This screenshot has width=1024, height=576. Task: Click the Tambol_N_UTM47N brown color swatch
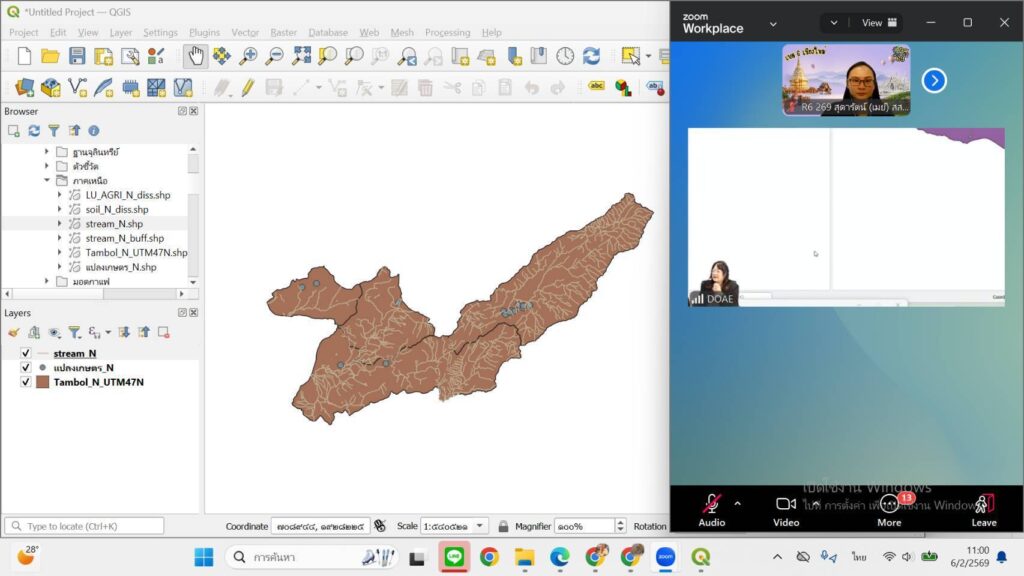[43, 382]
